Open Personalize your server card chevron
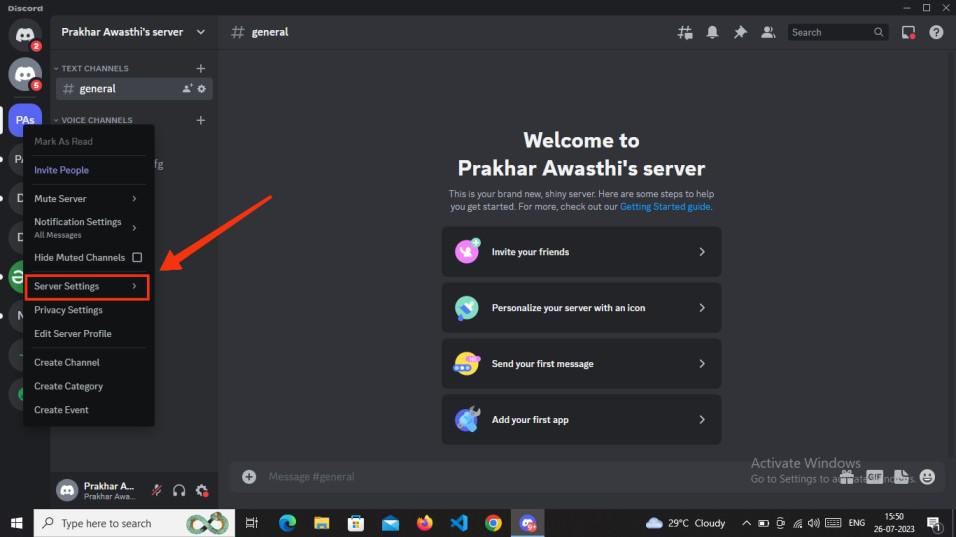 click(x=702, y=308)
